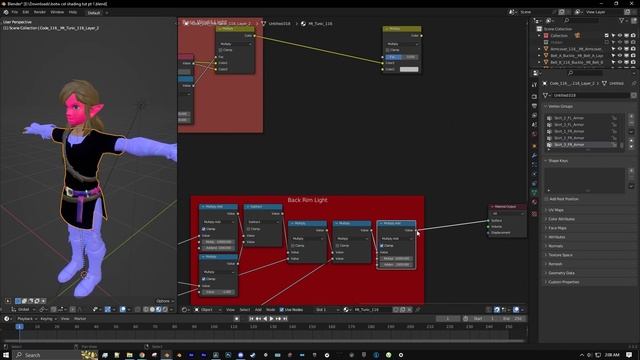The height and width of the screenshot is (360, 640).
Task: Open the Material properties tab icon
Action: pyautogui.click(x=535, y=202)
